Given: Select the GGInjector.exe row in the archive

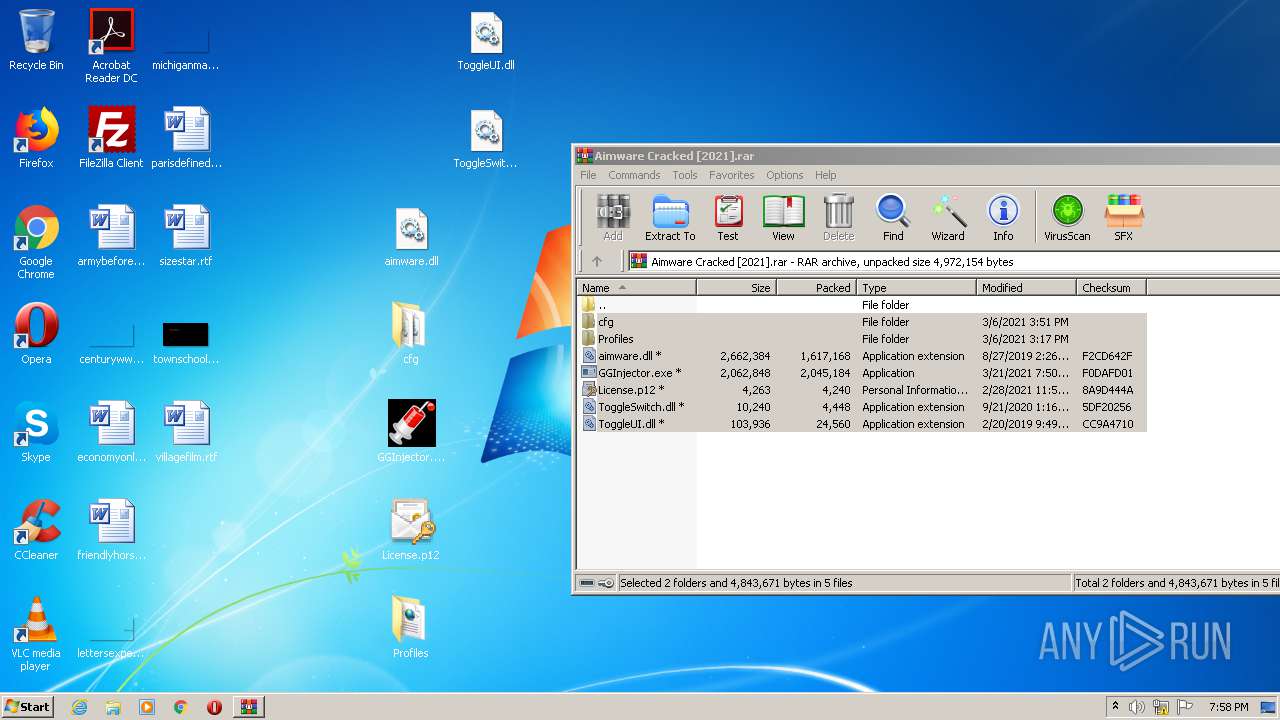Looking at the screenshot, I should tap(862, 373).
